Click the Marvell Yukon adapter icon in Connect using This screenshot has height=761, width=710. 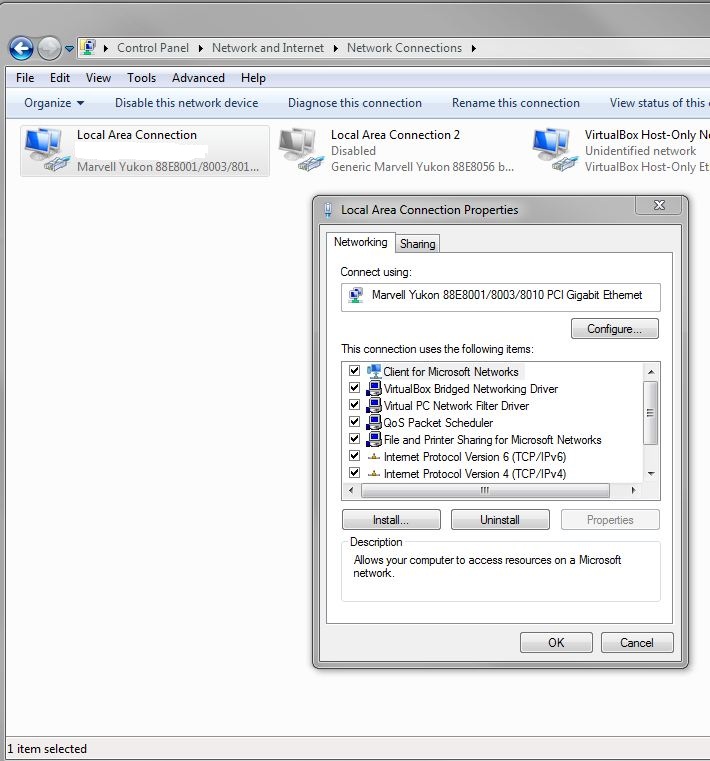[x=356, y=295]
